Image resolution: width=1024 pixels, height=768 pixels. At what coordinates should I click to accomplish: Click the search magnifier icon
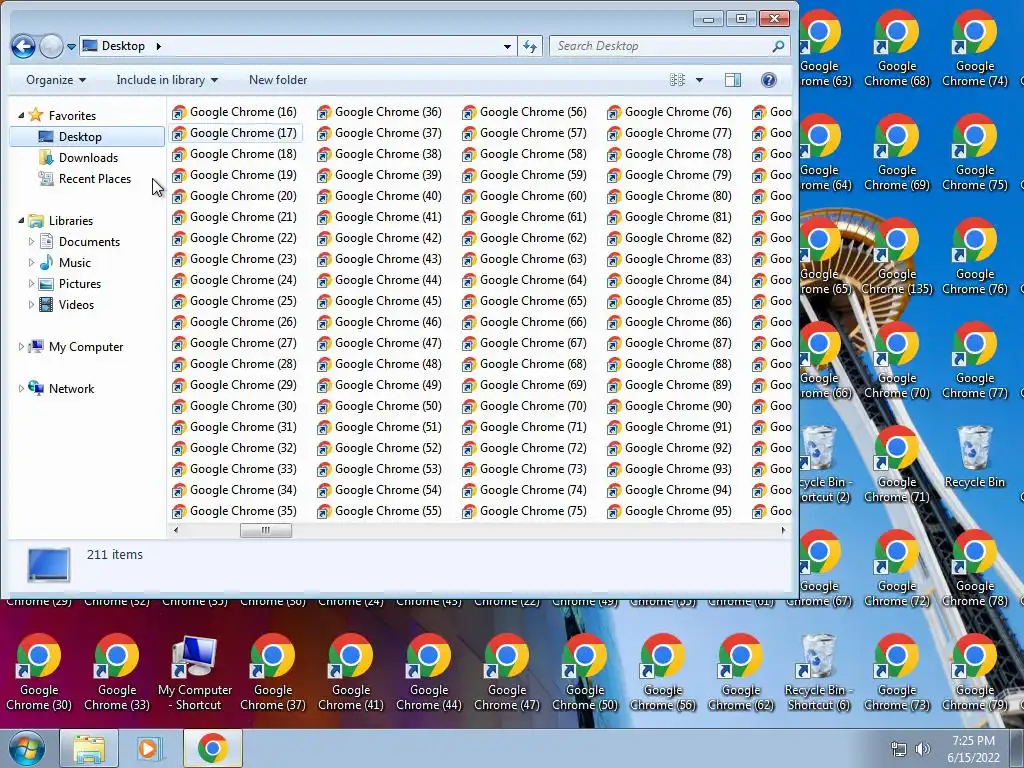click(778, 46)
